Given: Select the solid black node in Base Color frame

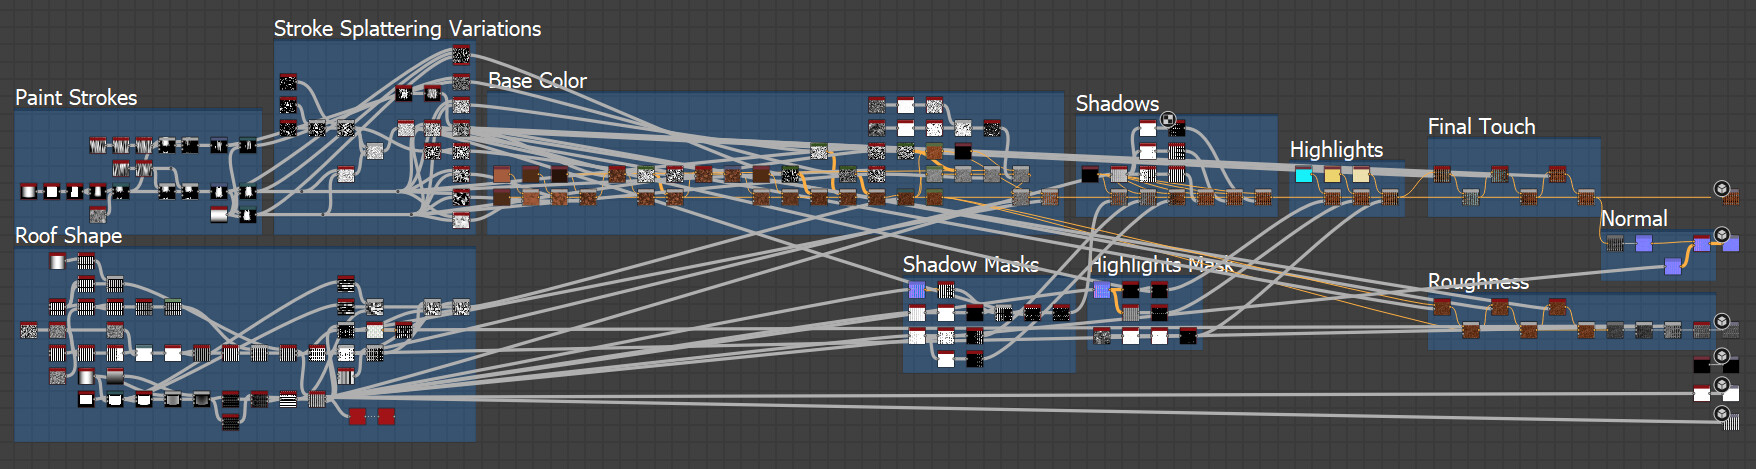Looking at the screenshot, I should 962,151.
